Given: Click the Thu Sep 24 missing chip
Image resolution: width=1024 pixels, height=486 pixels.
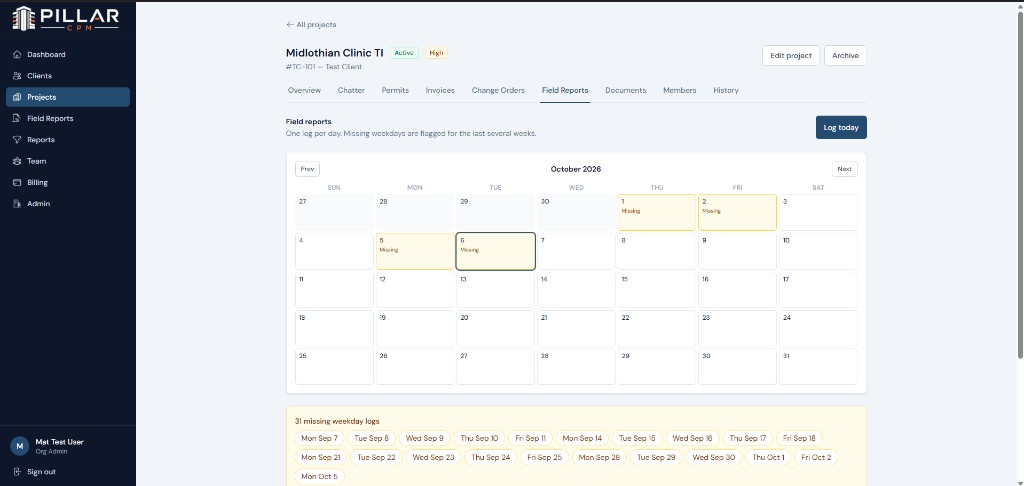Looking at the screenshot, I should (x=490, y=457).
